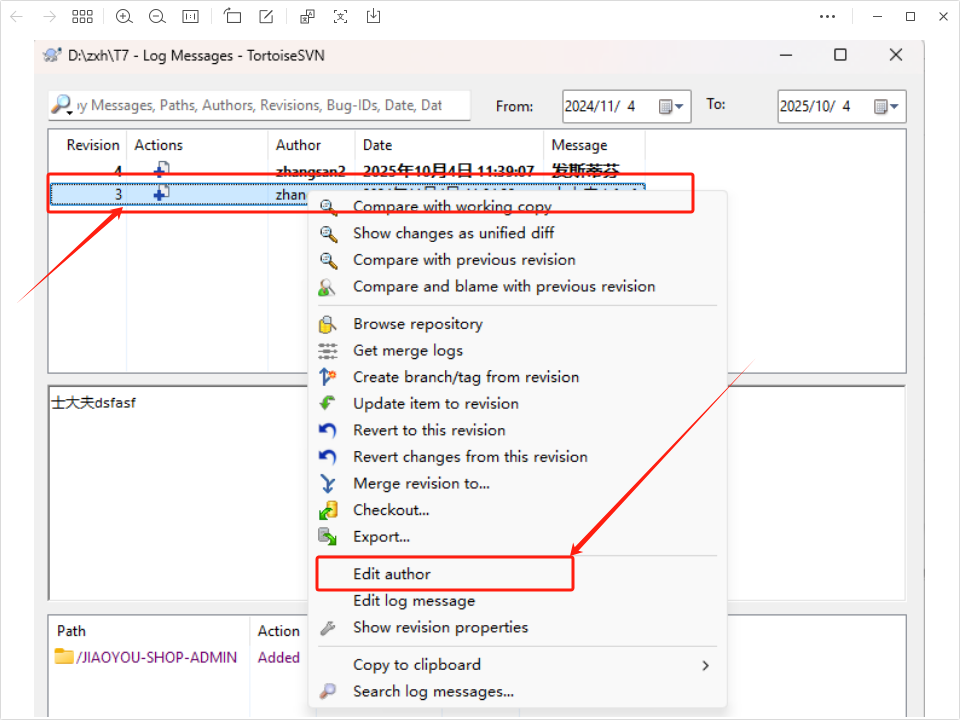Open the To date calendar dropdown
Image resolution: width=960 pixels, height=720 pixels.
(886, 107)
